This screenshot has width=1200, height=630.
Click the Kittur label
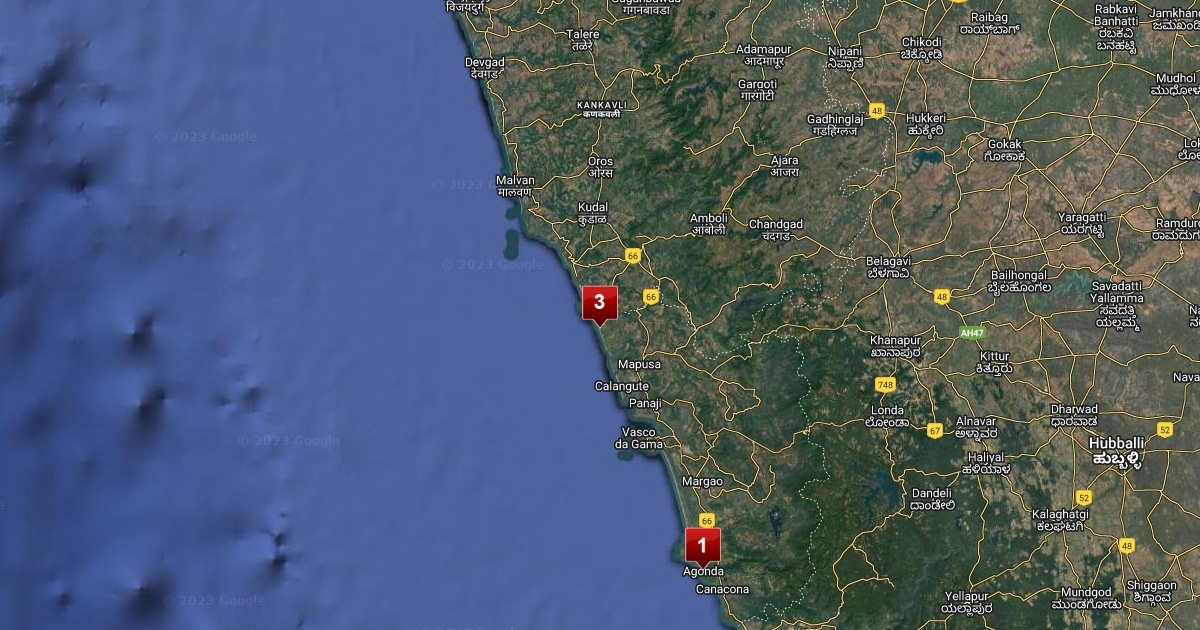coord(995,362)
